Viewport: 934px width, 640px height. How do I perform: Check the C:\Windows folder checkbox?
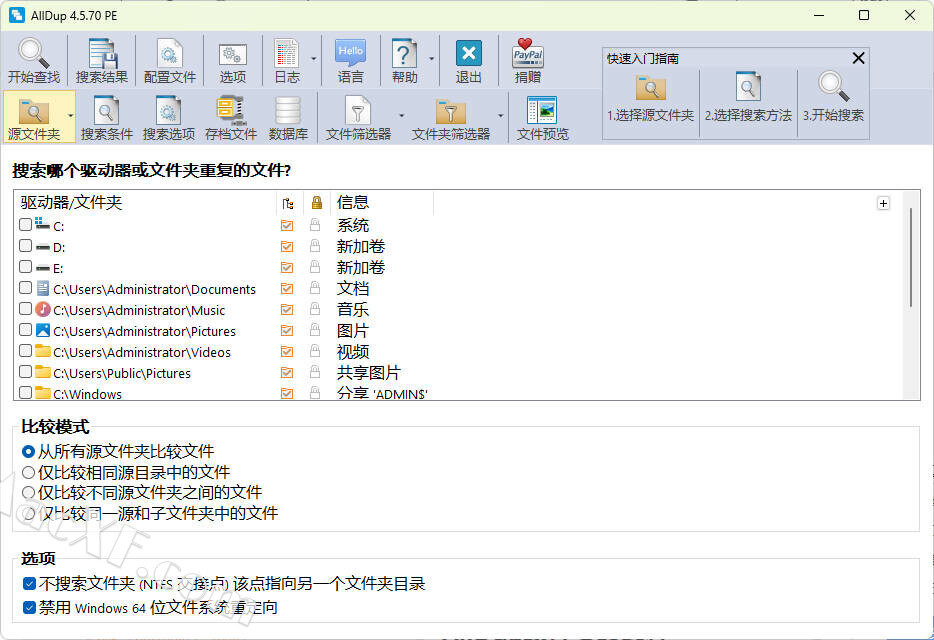(x=25, y=393)
